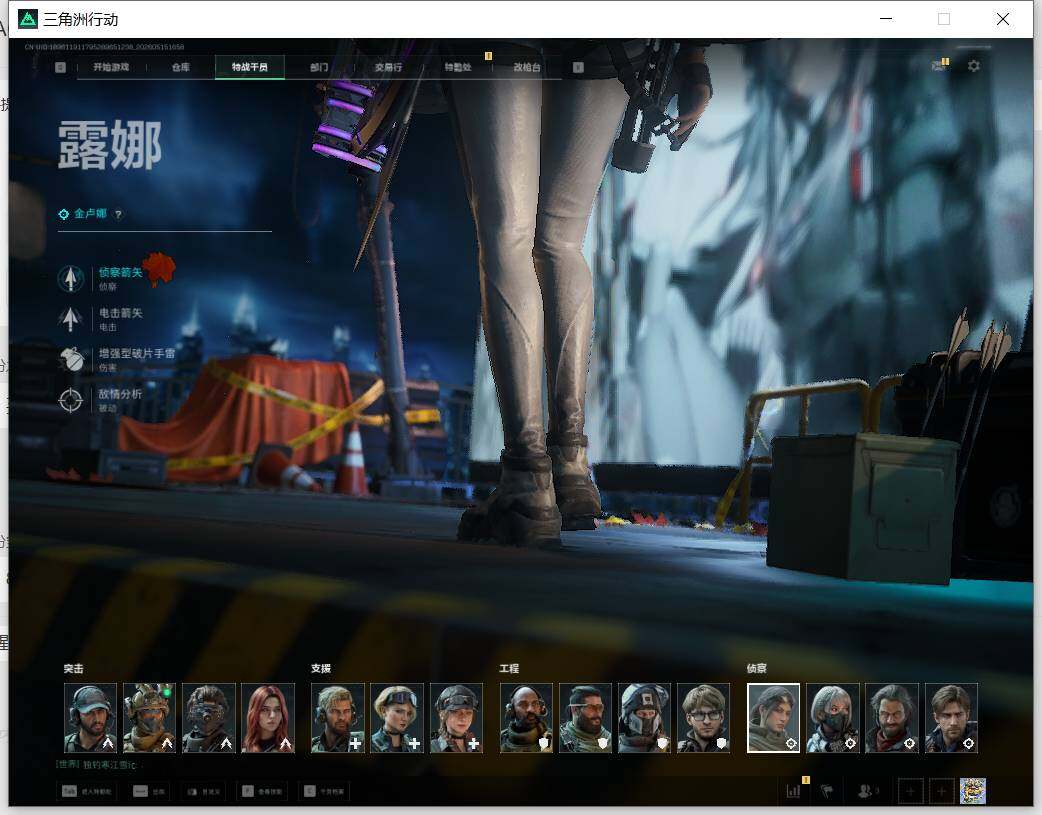Minimize the 三角洲行动 window
The width and height of the screenshot is (1042, 815).
click(886, 19)
